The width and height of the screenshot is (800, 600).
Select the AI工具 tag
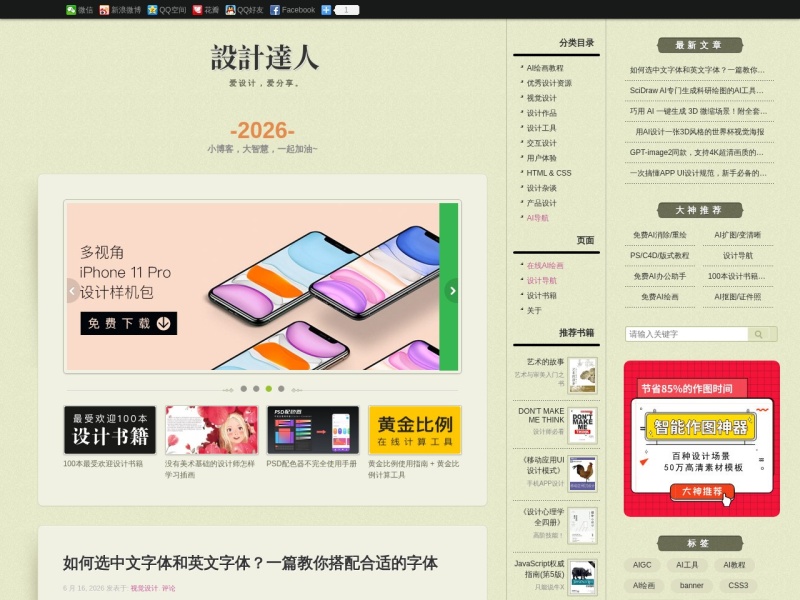point(687,565)
